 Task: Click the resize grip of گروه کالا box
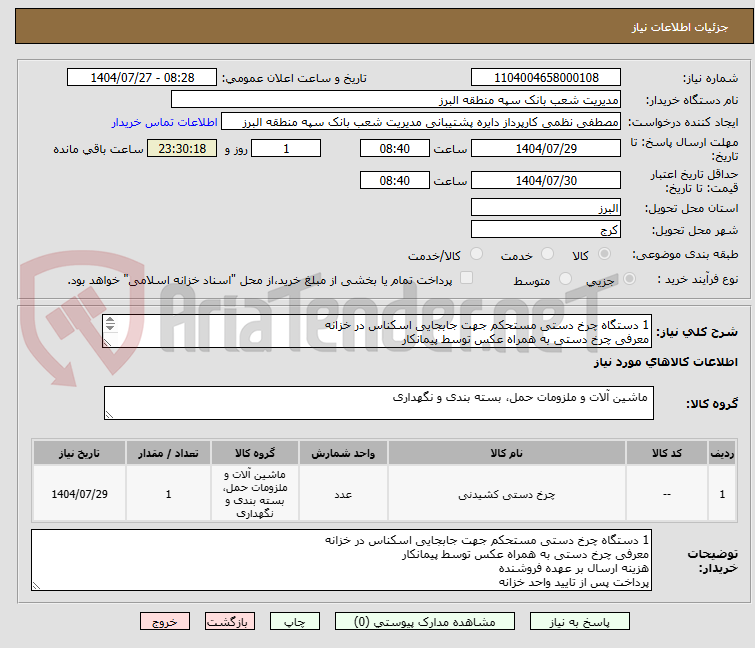109,415
